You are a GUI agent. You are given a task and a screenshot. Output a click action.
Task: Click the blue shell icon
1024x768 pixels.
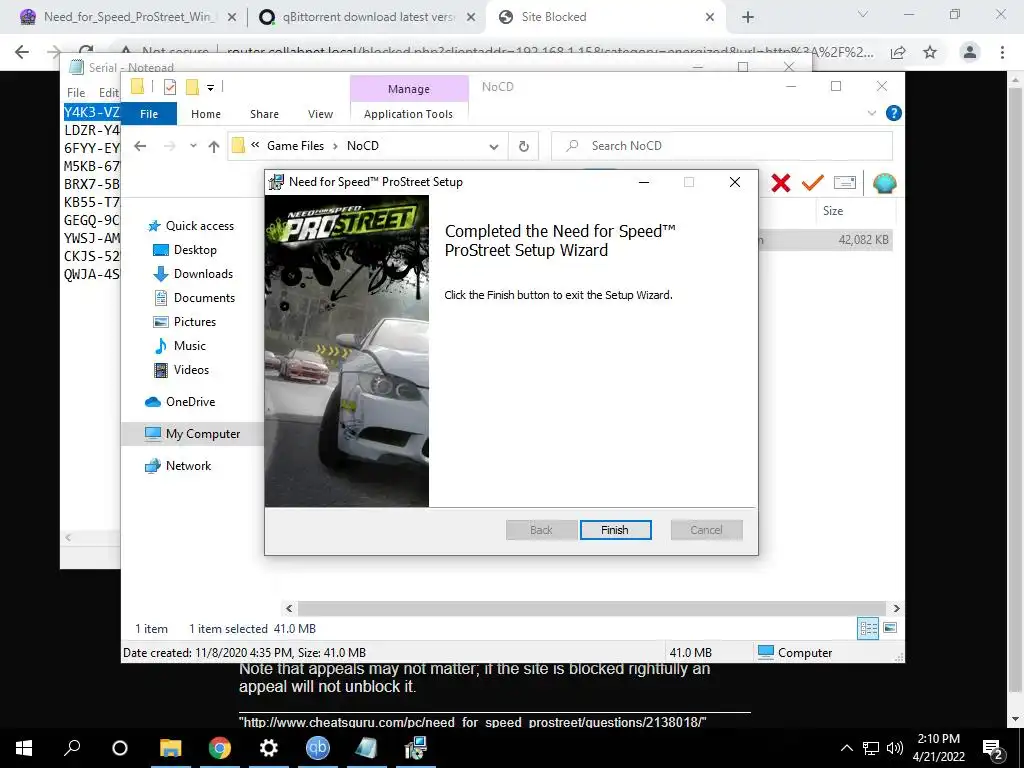tap(884, 184)
